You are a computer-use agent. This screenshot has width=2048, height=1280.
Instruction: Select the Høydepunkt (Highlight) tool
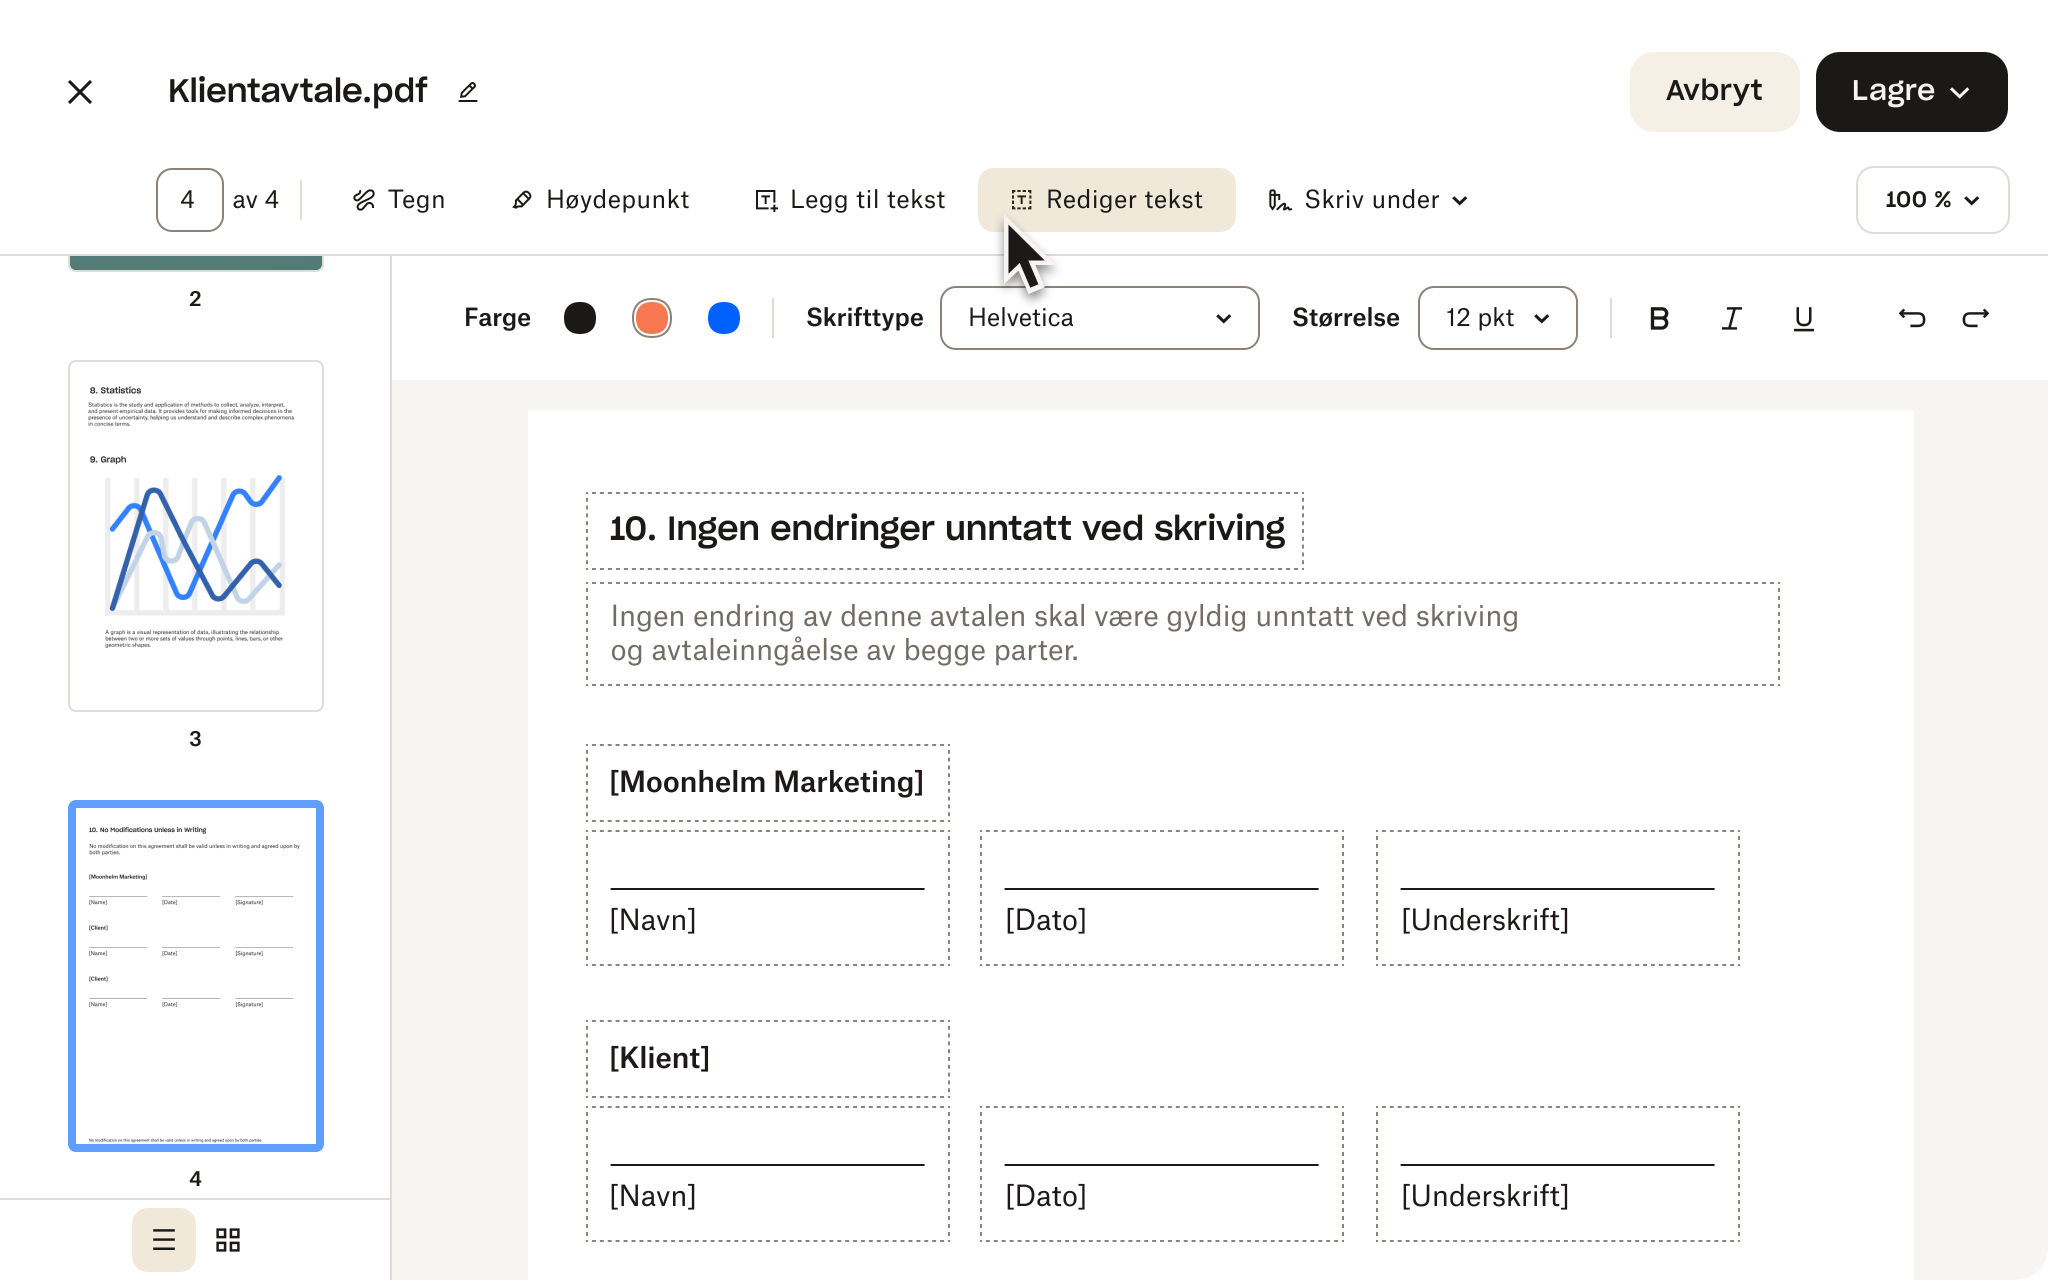pos(602,199)
